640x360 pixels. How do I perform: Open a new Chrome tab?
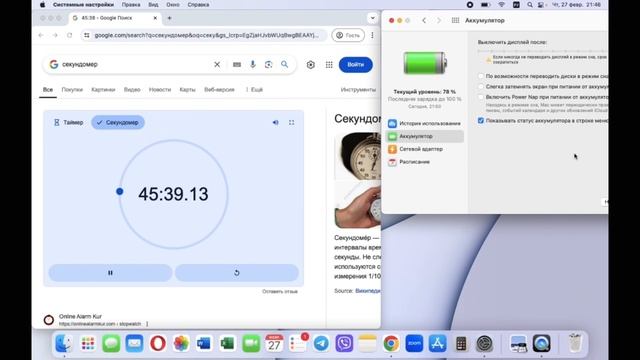[169, 18]
